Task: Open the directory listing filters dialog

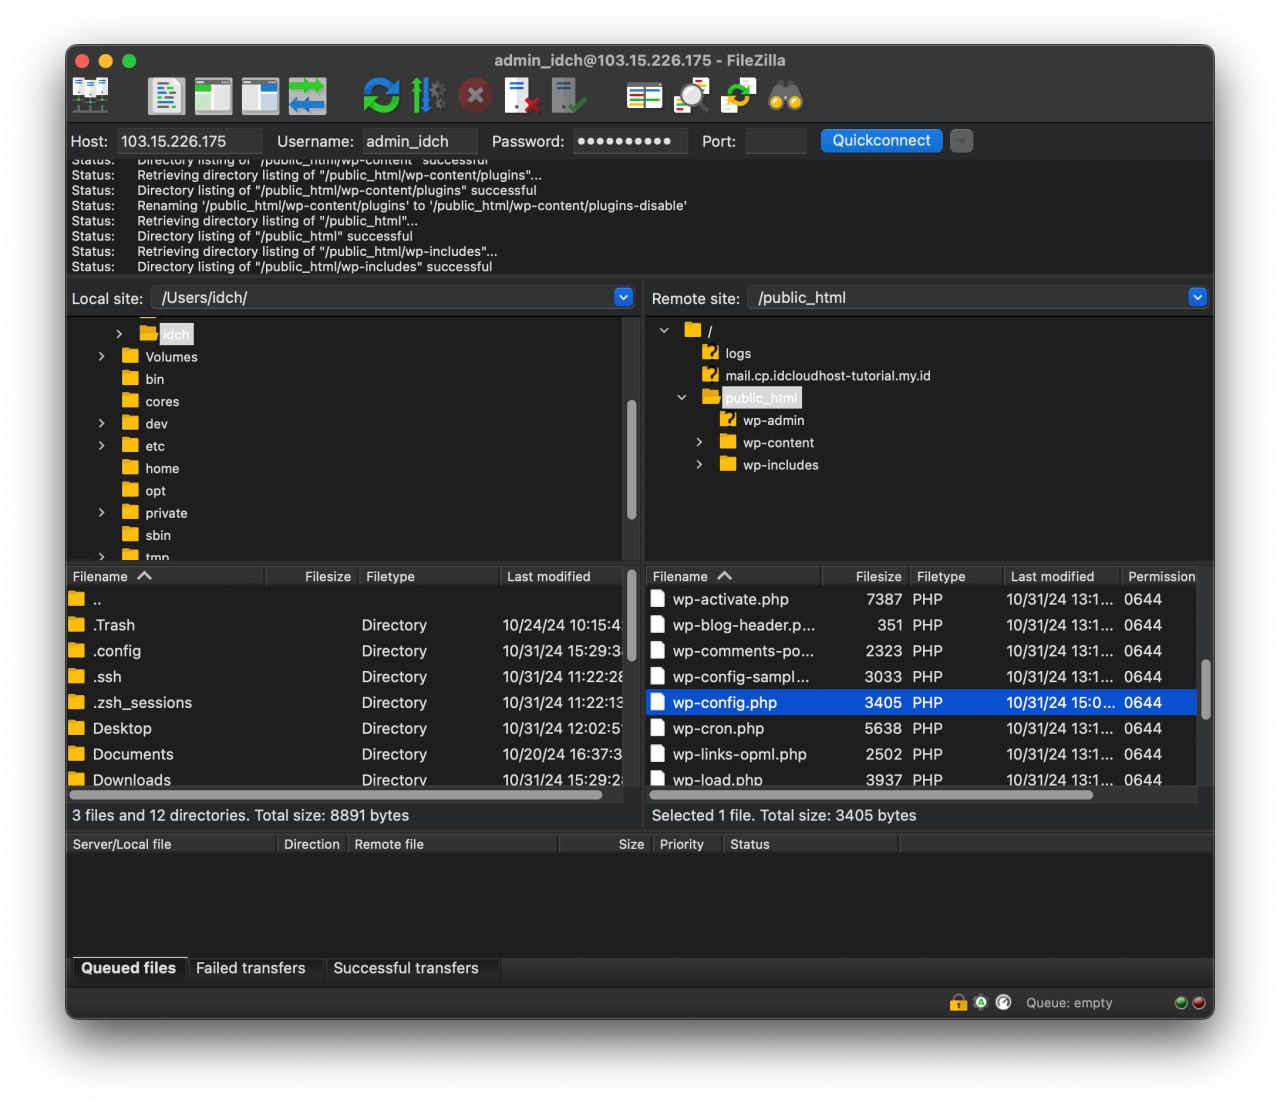Action: tap(644, 96)
